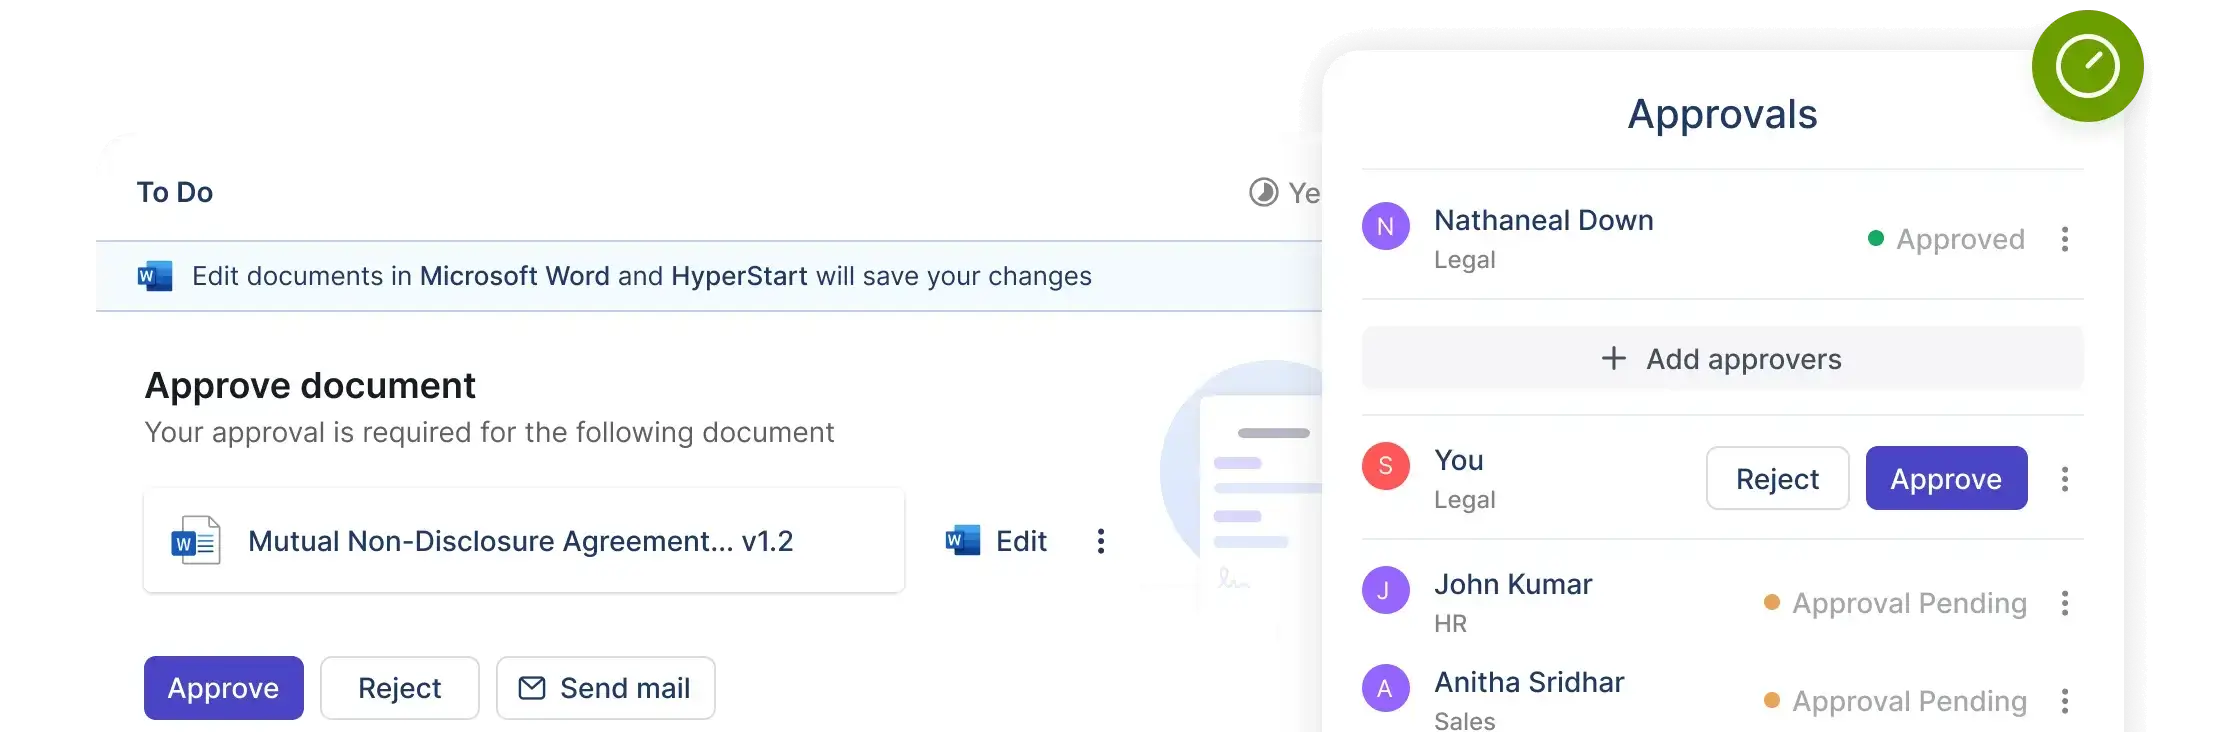Click the red S avatar for You
This screenshot has width=2220, height=732.
(x=1385, y=466)
